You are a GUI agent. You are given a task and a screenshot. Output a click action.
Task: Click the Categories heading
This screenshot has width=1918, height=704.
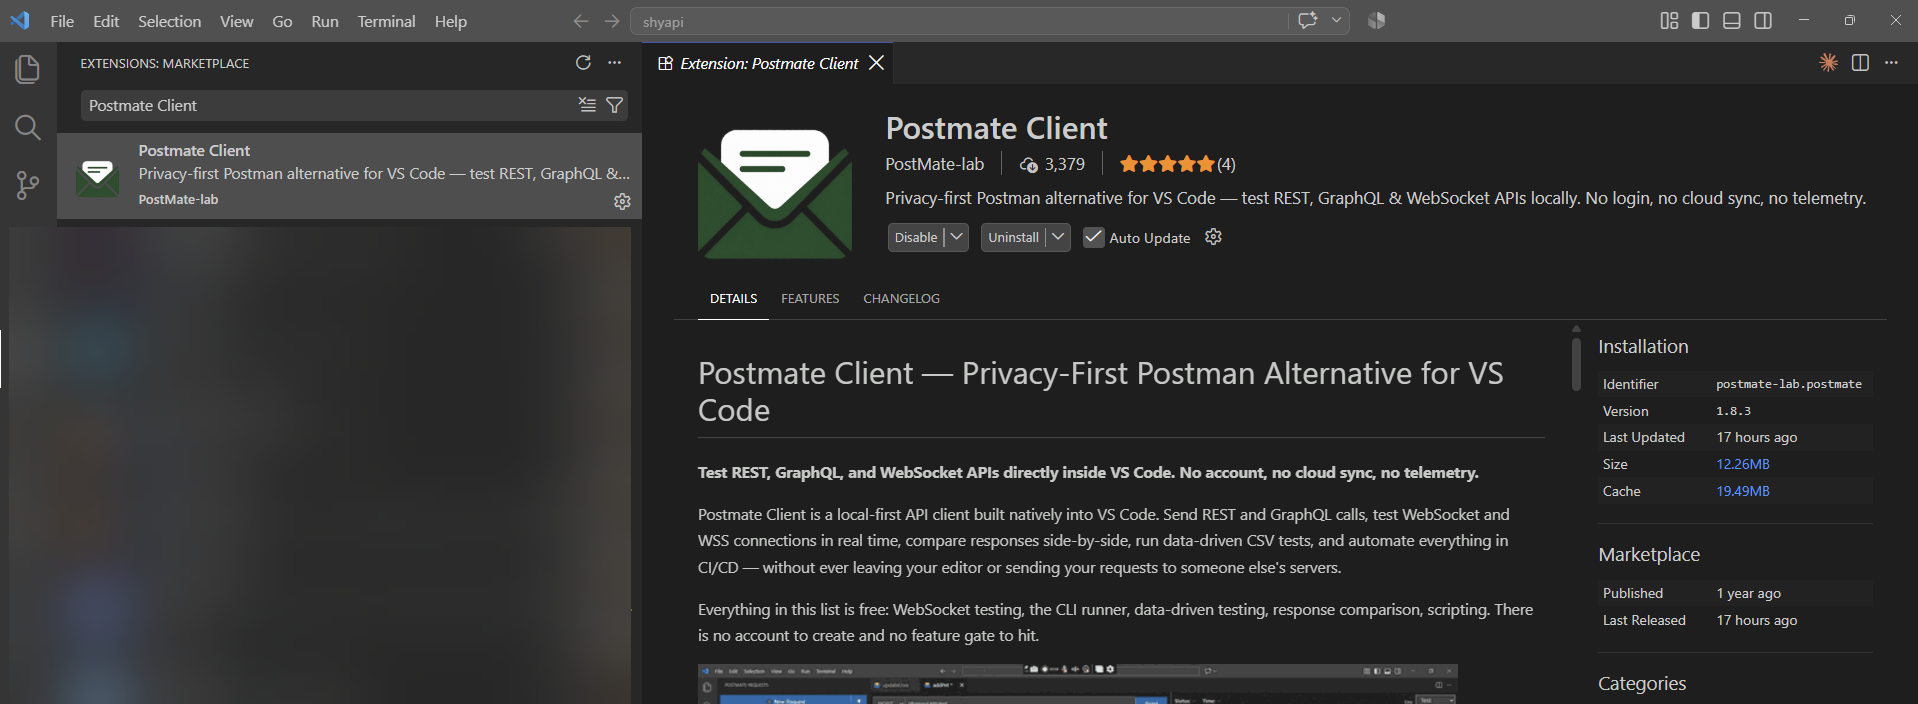coord(1642,684)
